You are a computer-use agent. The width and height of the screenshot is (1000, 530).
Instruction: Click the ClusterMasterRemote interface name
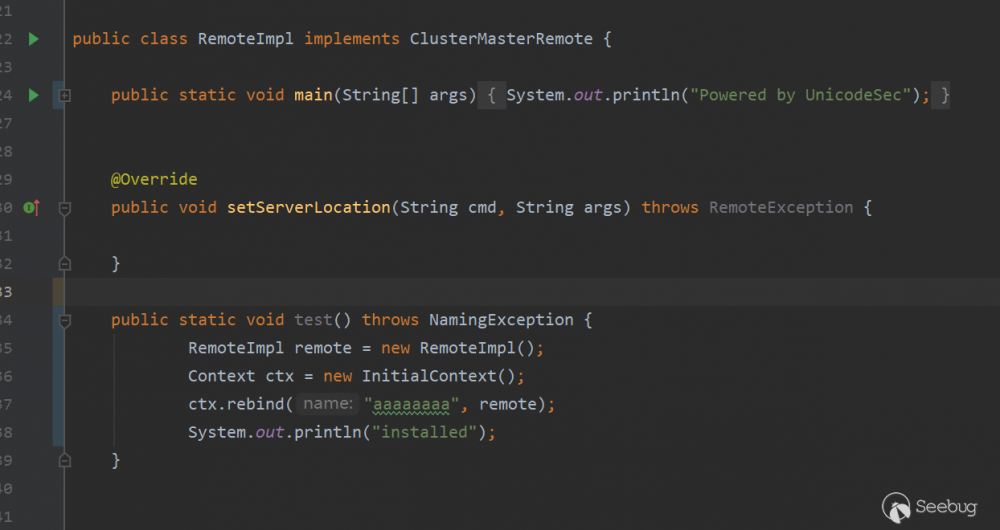pyautogui.click(x=501, y=39)
